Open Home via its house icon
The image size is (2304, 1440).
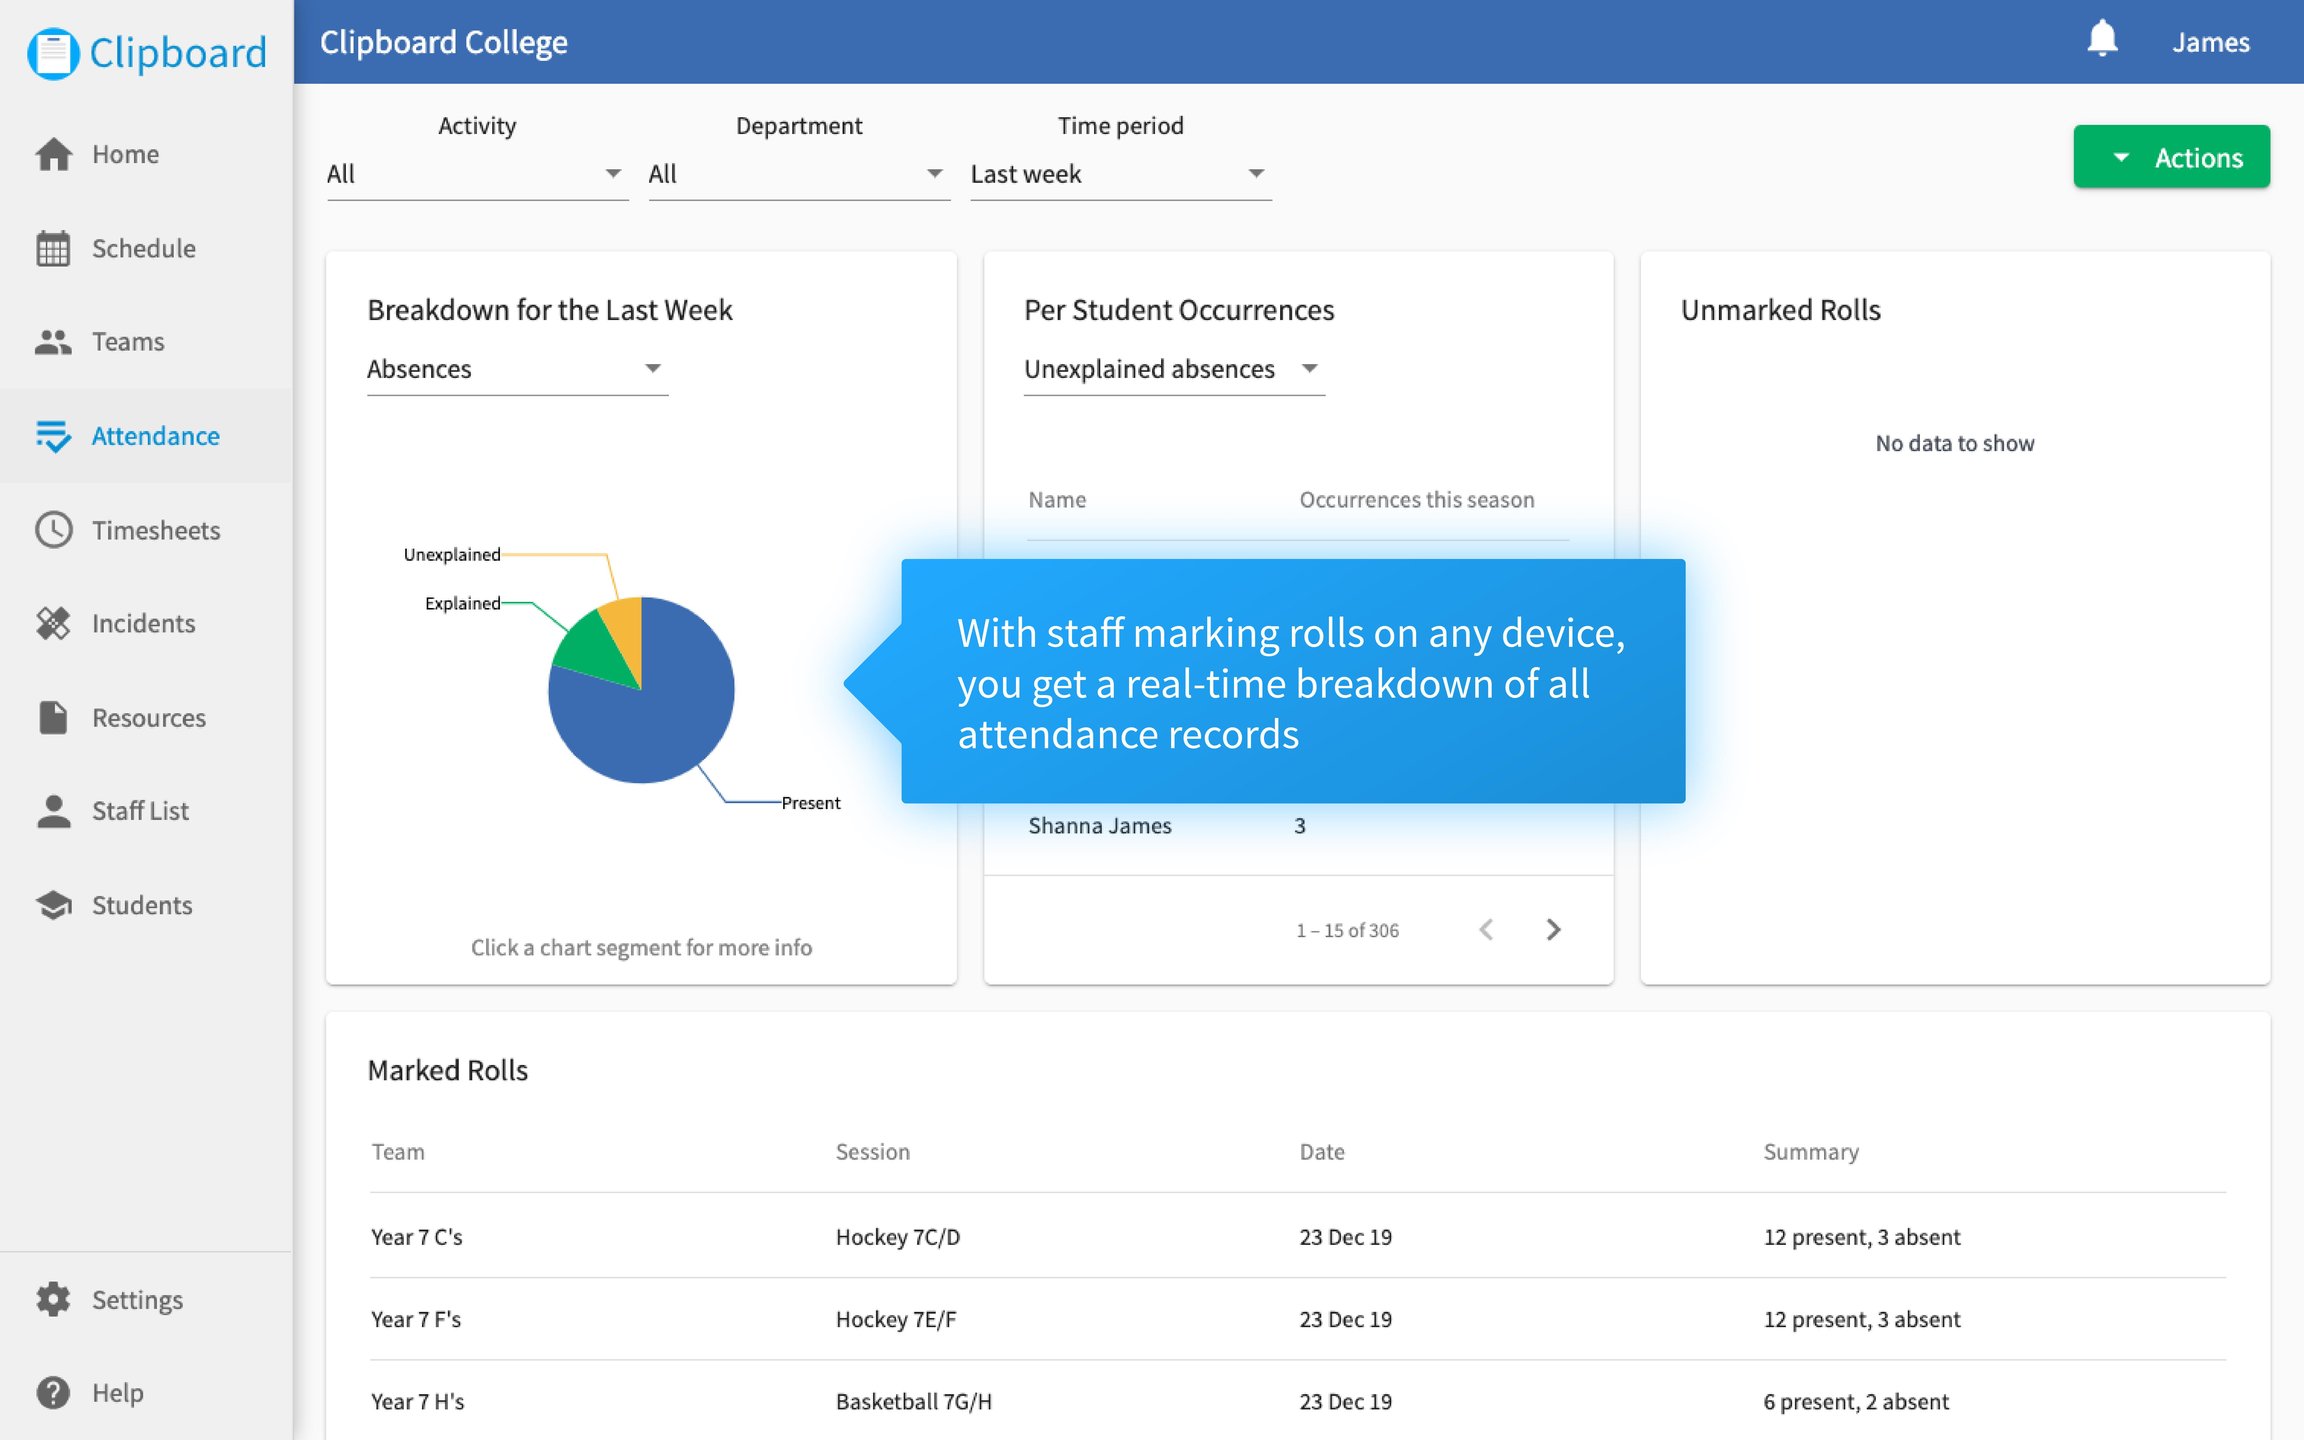pos(53,154)
